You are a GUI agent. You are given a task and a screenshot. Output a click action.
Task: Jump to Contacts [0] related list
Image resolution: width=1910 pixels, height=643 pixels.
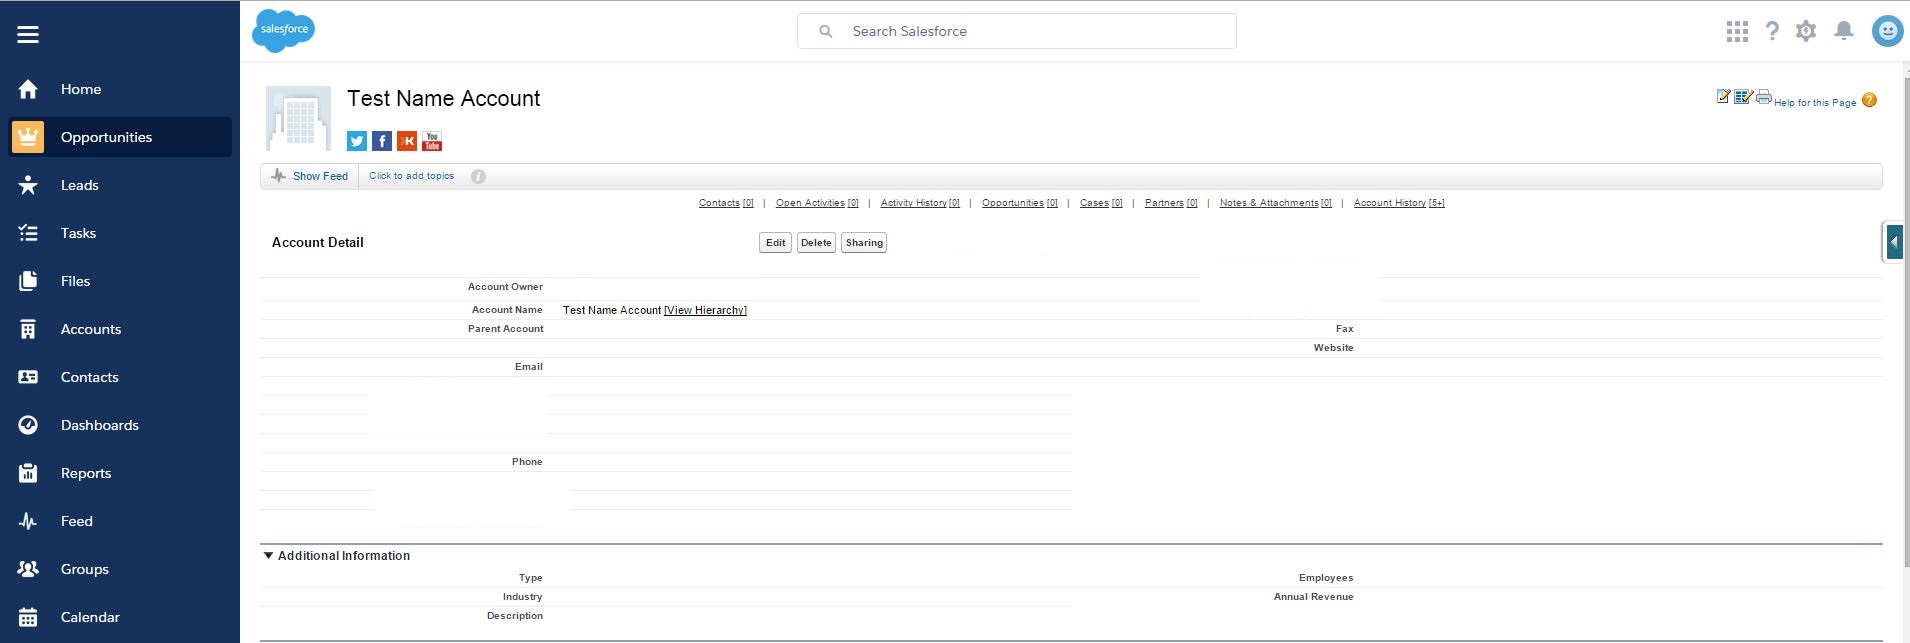(x=726, y=203)
